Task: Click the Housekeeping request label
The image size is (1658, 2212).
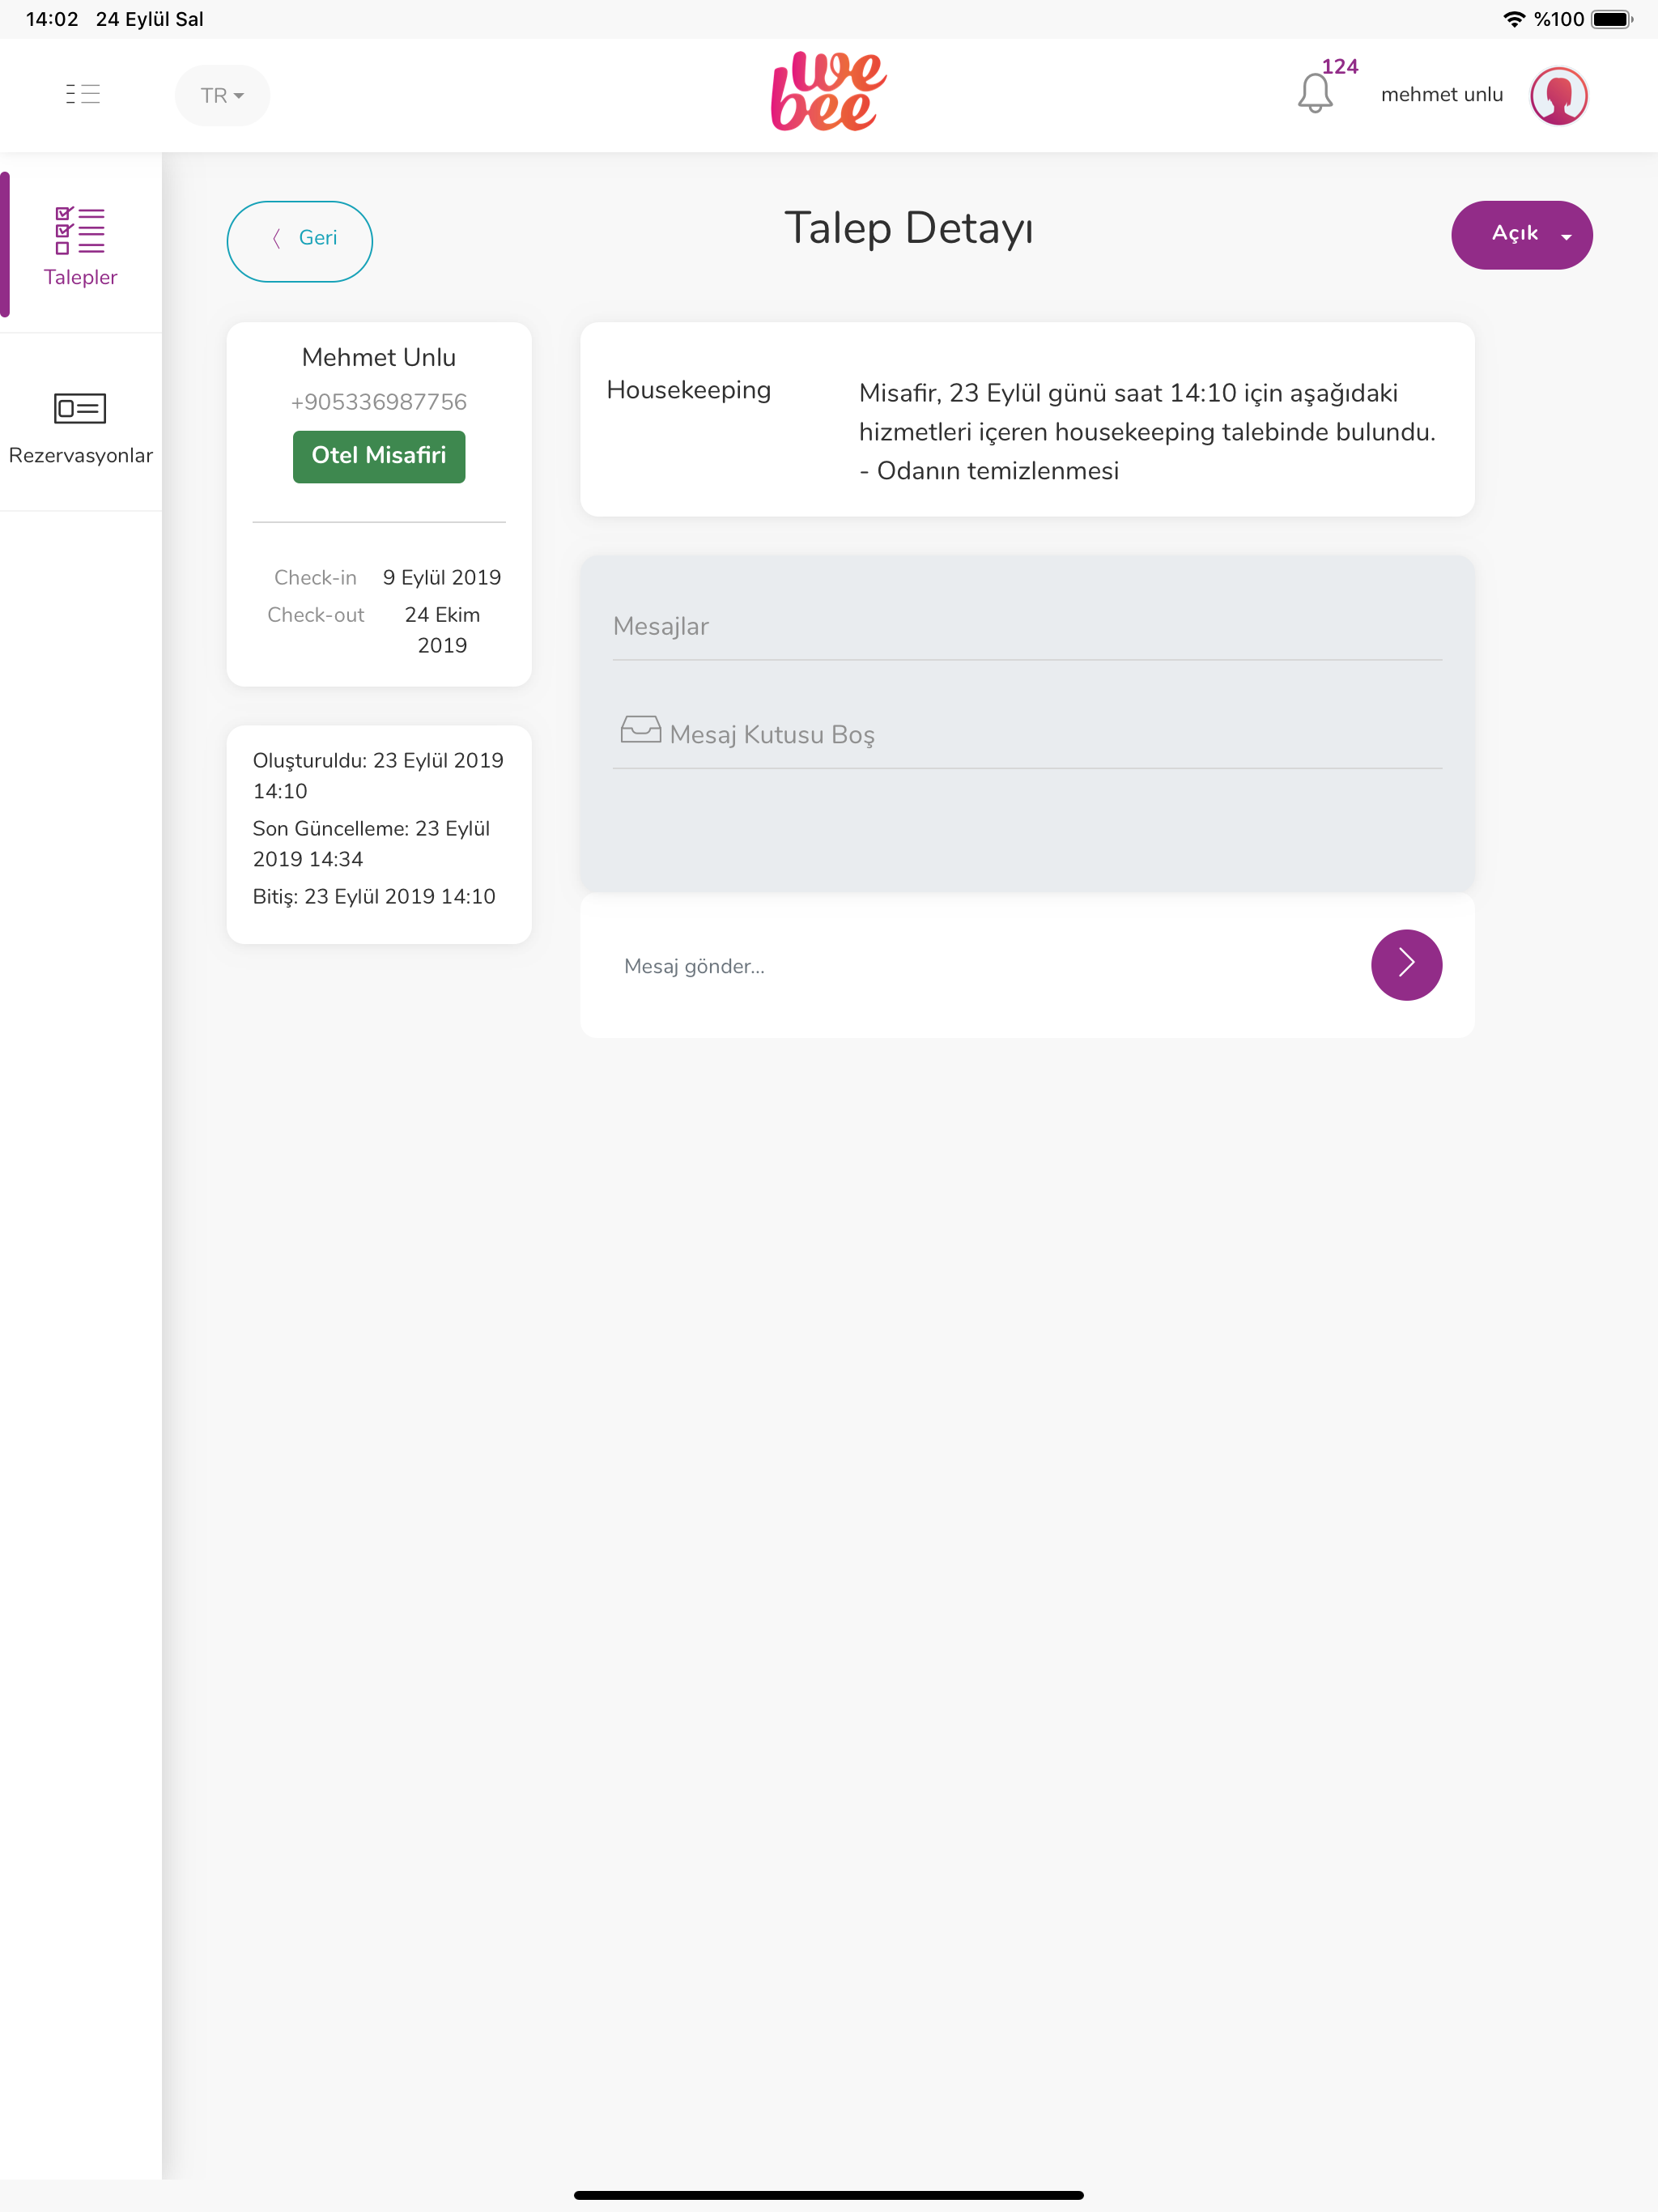Action: (x=688, y=390)
